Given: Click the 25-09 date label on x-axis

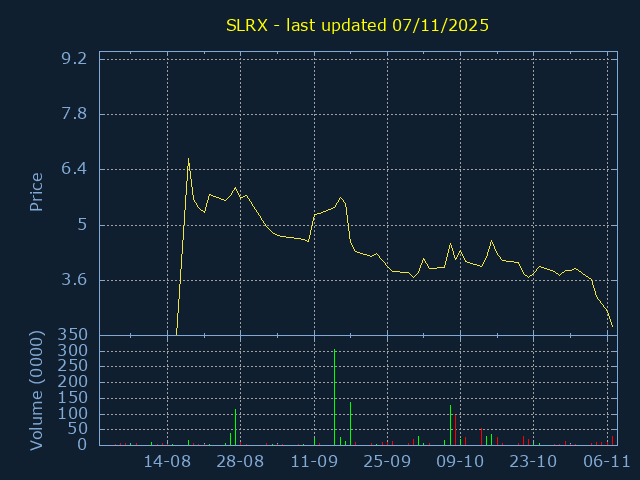Looking at the screenshot, I should pyautogui.click(x=387, y=462).
